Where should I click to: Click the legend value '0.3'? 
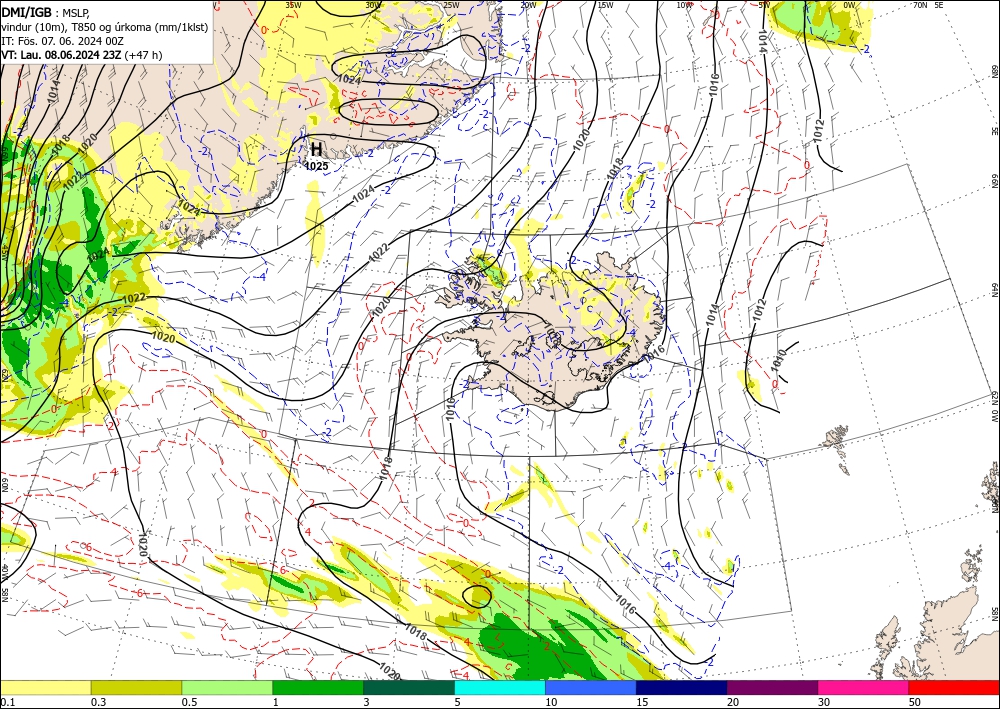click(x=98, y=702)
